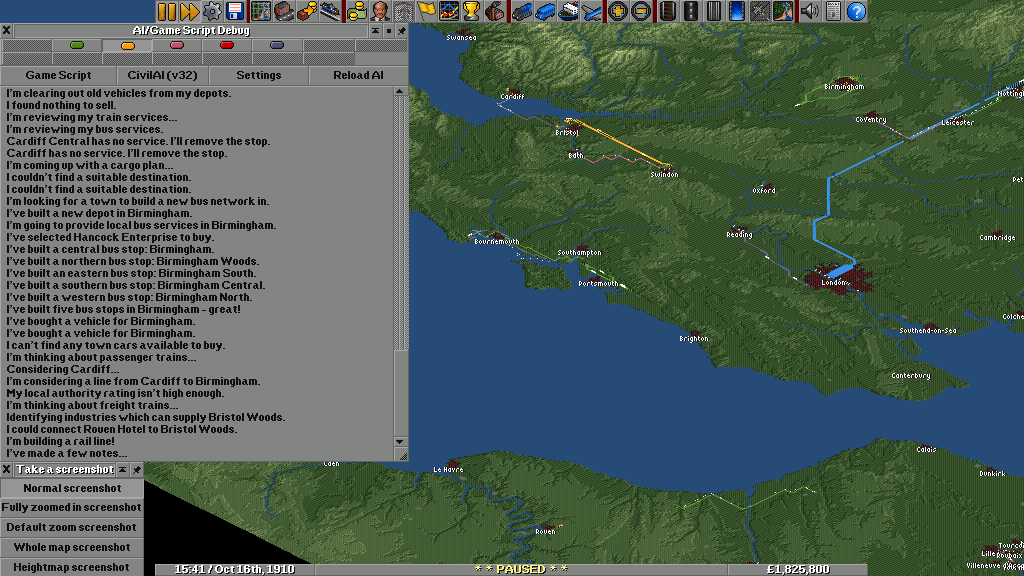Image resolution: width=1024 pixels, height=576 pixels.
Task: Click the log scrollbar down arrow
Action: click(x=401, y=442)
